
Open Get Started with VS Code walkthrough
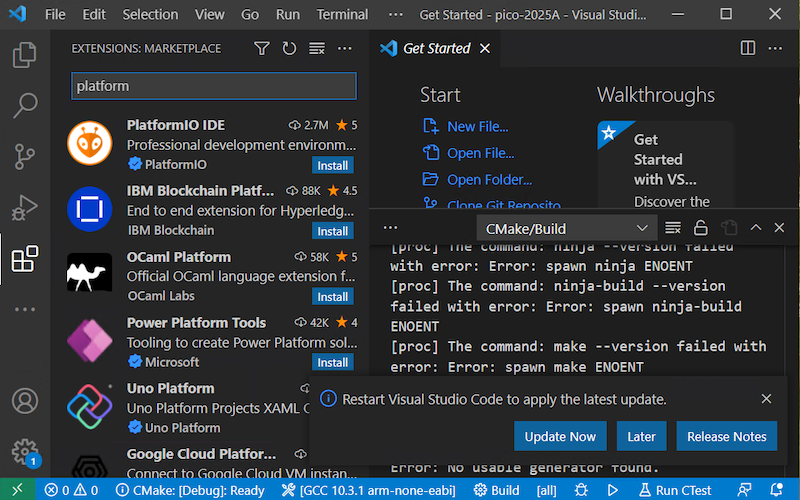point(665,164)
